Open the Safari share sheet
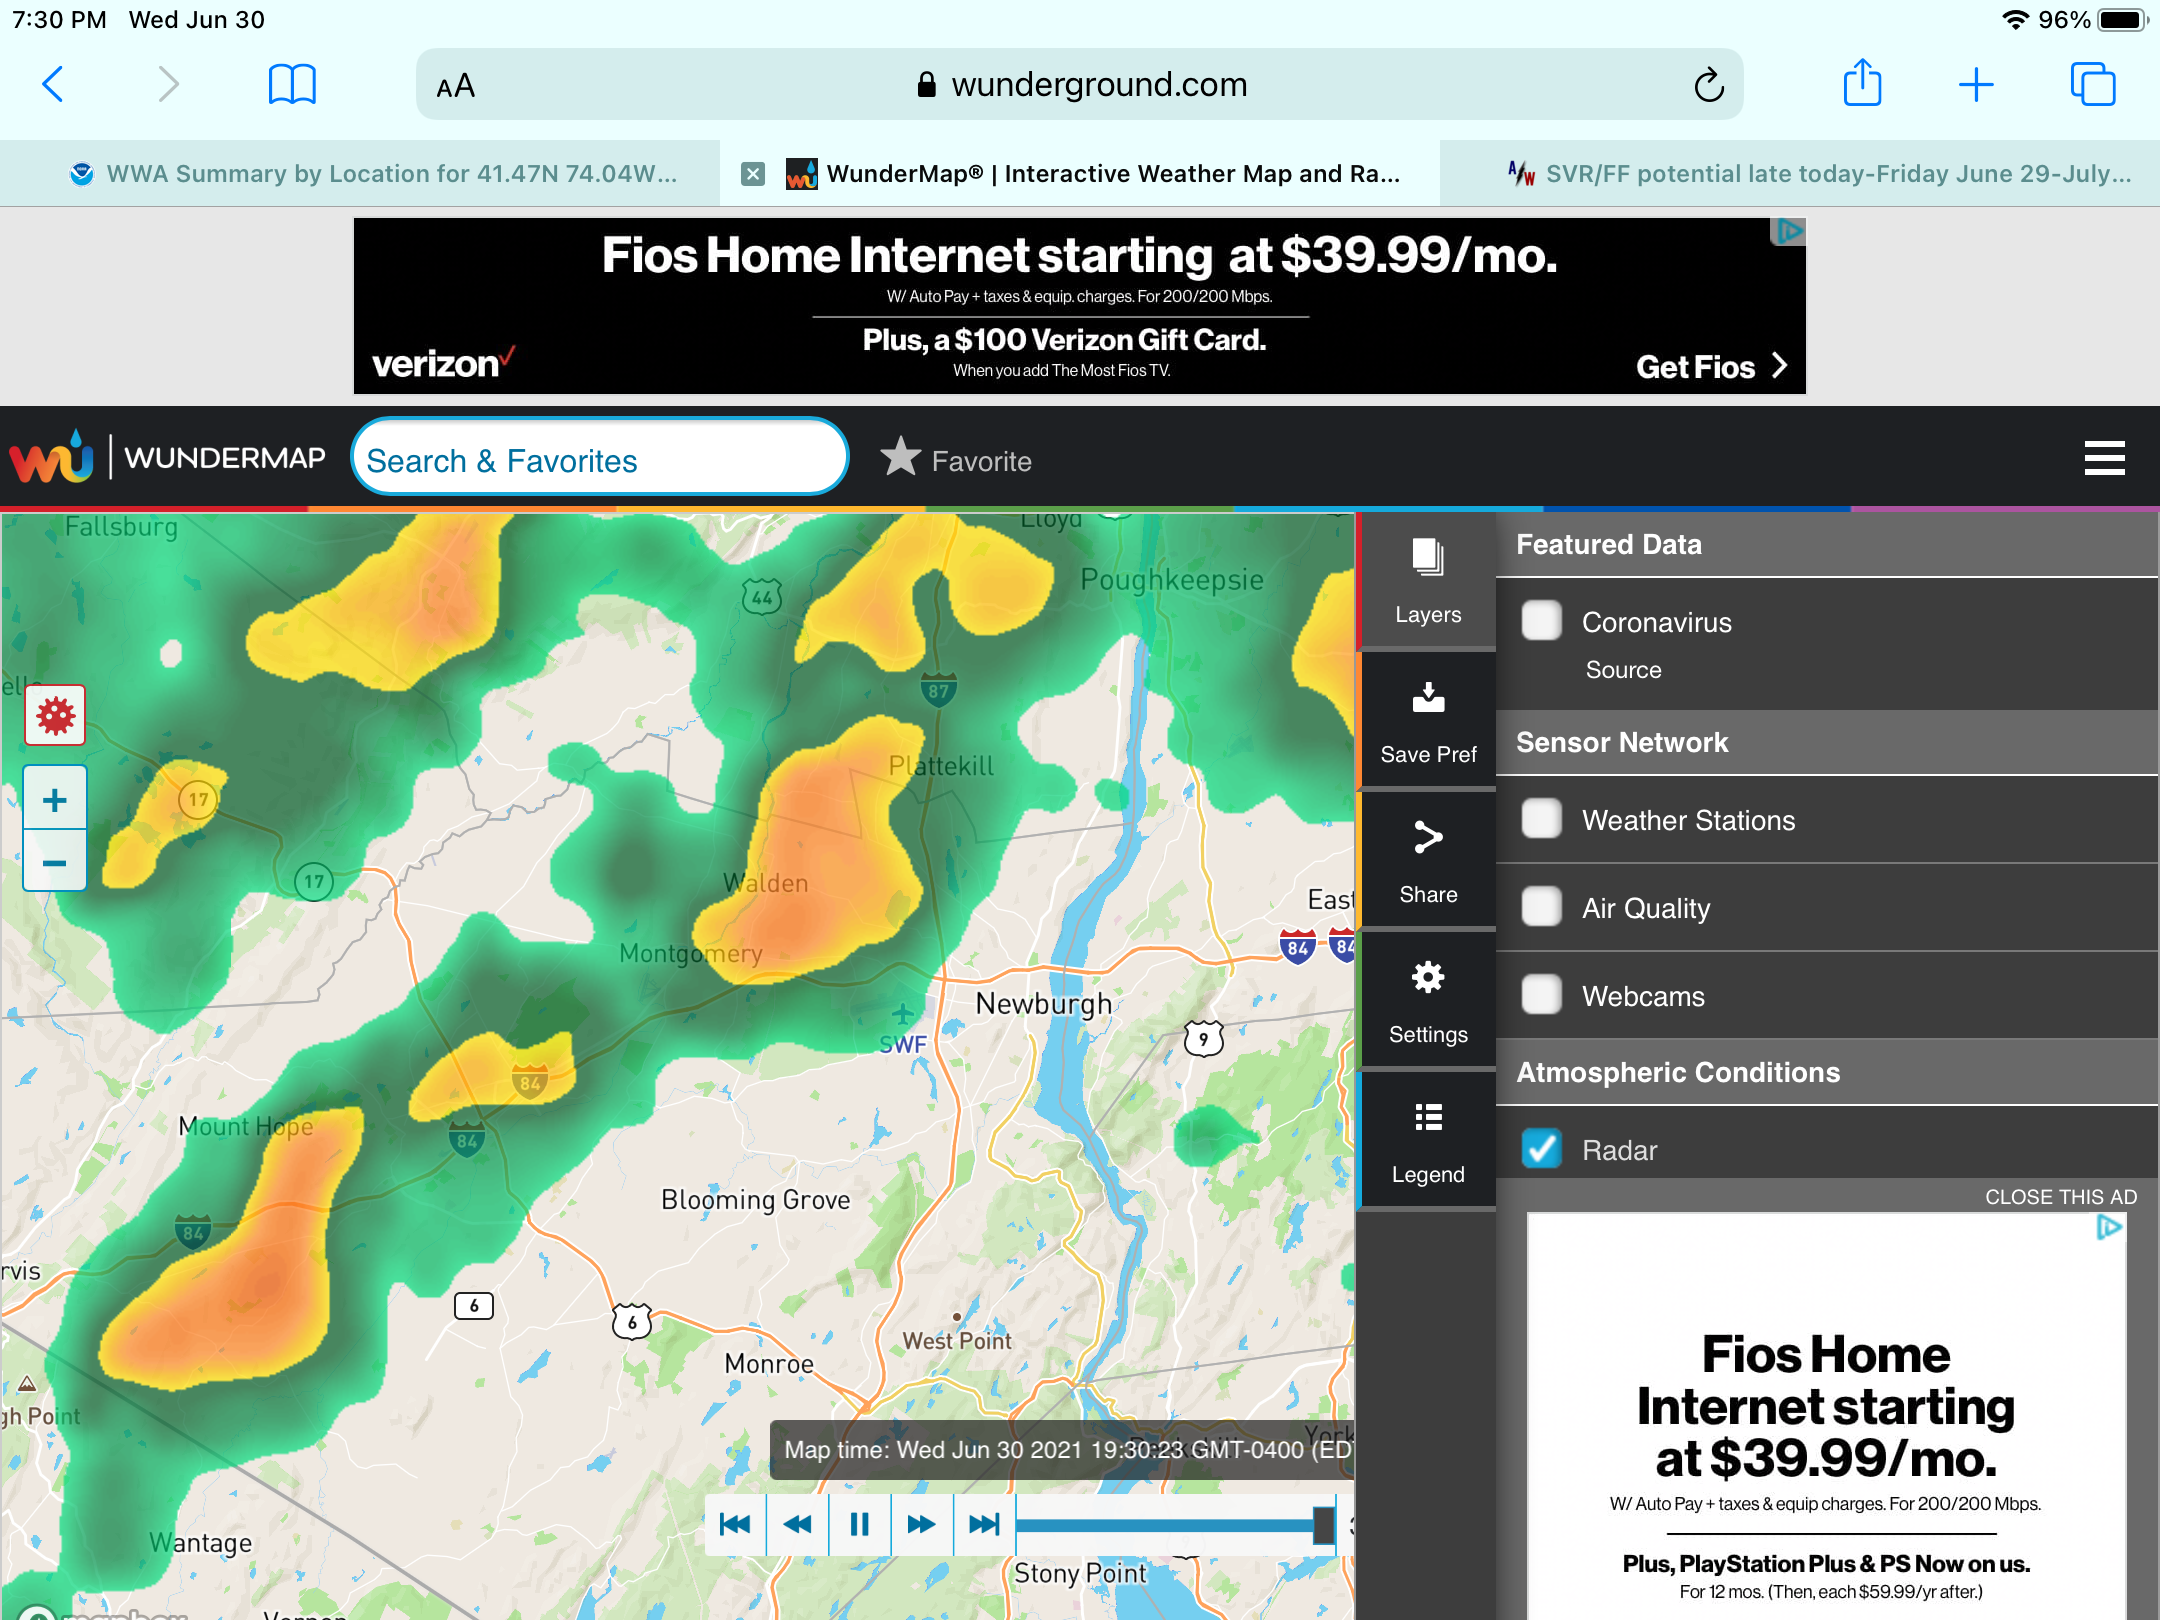 (x=1862, y=83)
